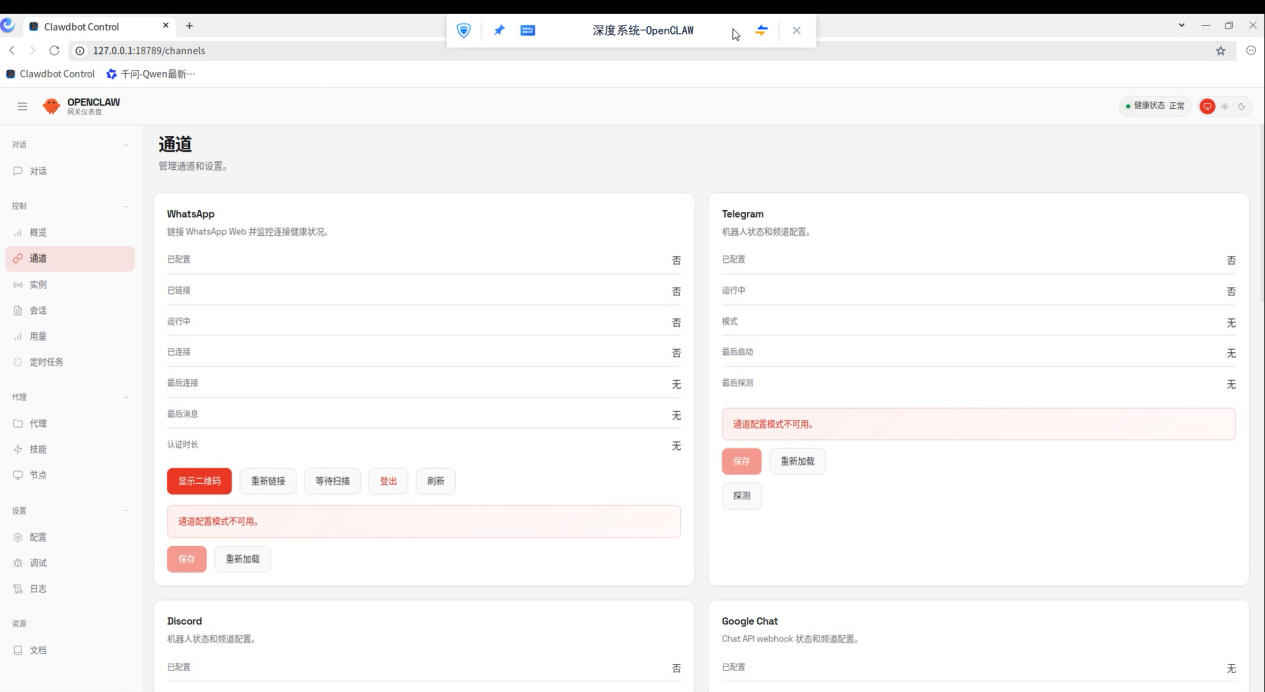Viewport: 1265px width, 692px height.
Task: Open 定时任务 in the sidebar
Action: 46,362
